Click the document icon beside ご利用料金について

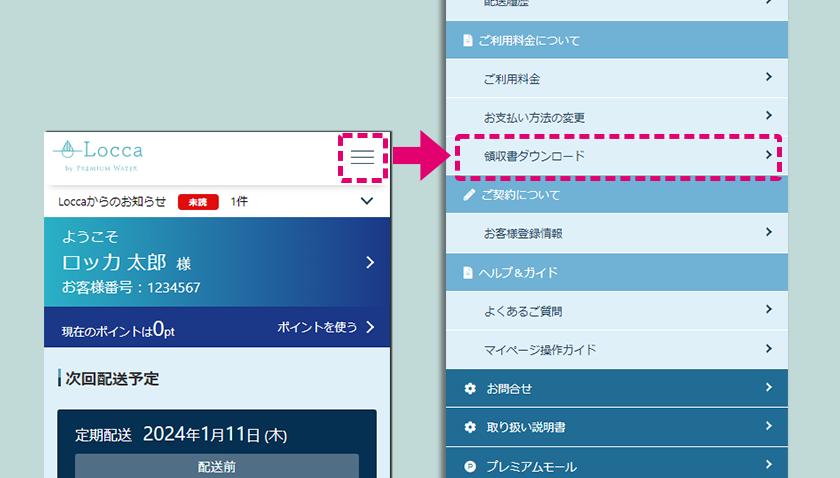click(x=467, y=41)
